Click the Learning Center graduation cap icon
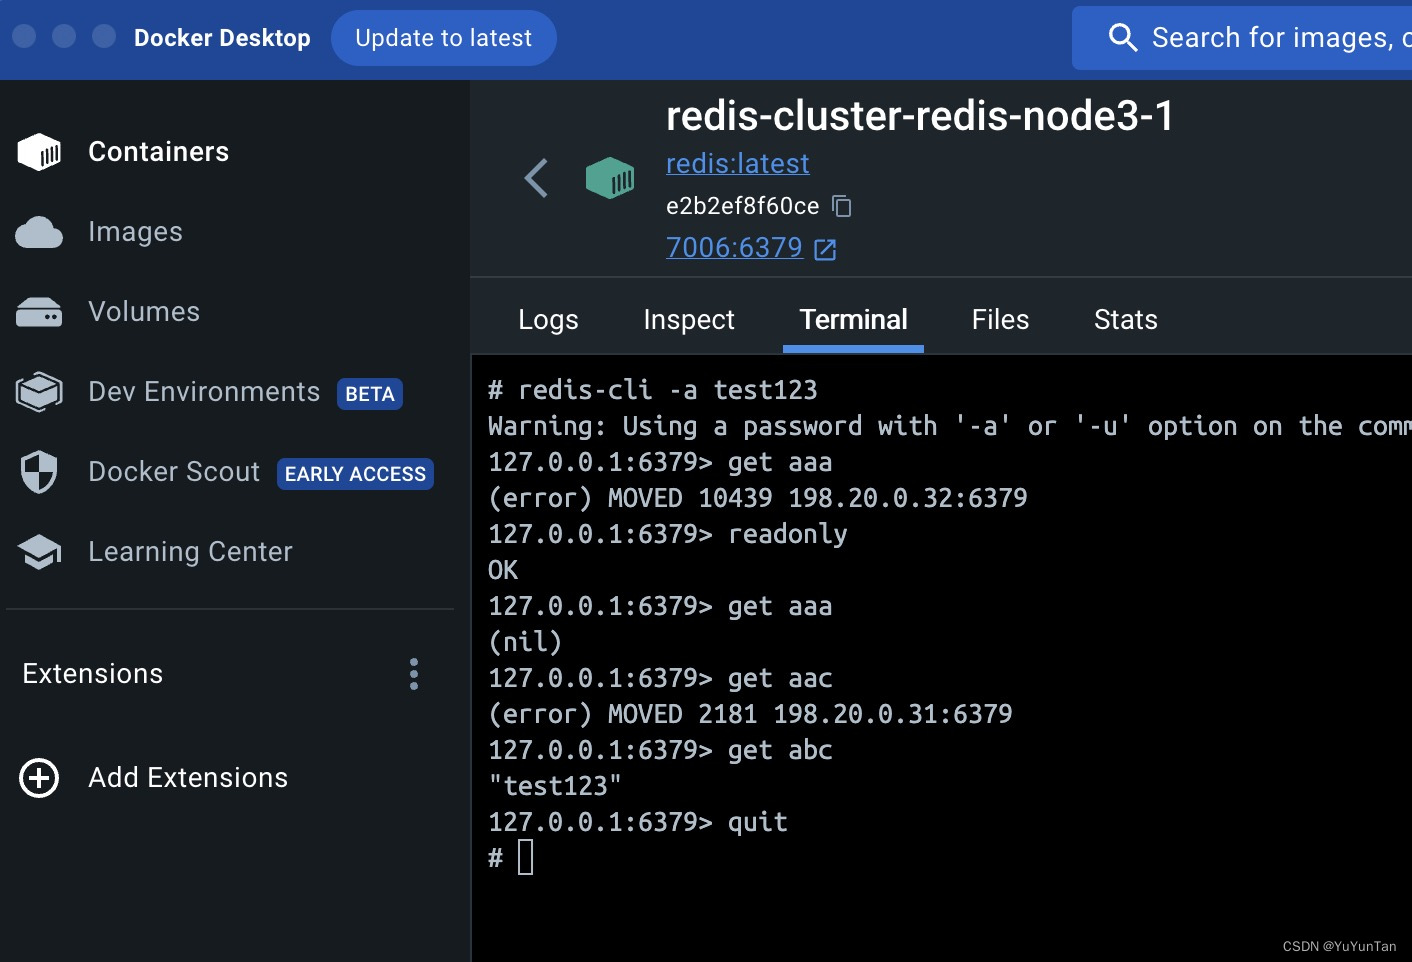Screen dimensions: 1412x962 (x=39, y=552)
